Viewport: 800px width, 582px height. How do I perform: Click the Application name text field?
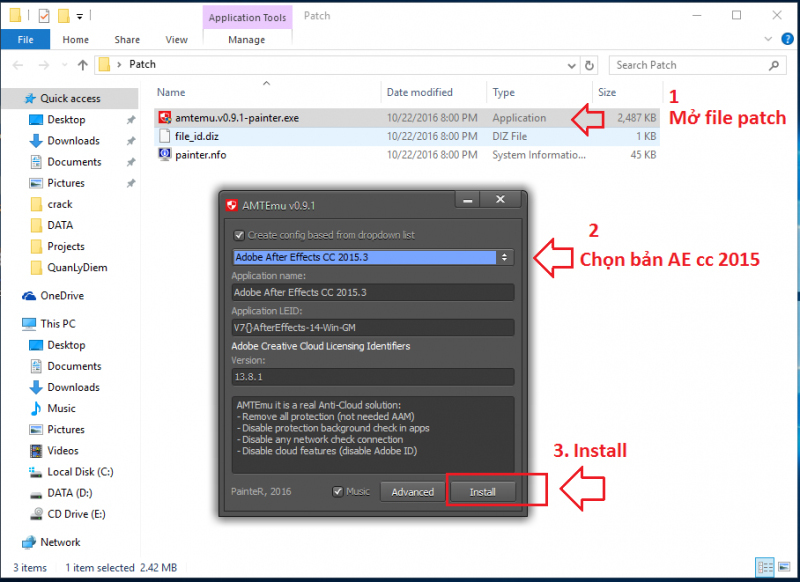(372, 292)
